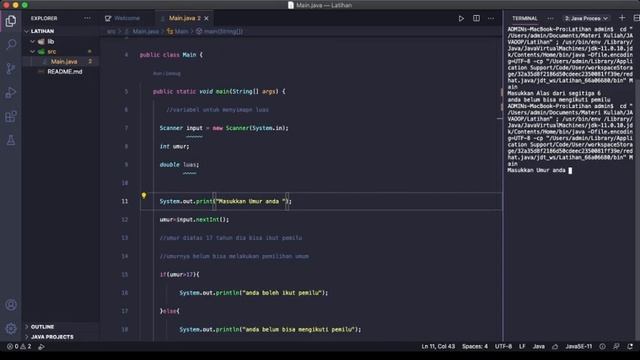Click the lightbulb quick fix on line 11
This screenshot has height=360, width=640.
click(144, 196)
